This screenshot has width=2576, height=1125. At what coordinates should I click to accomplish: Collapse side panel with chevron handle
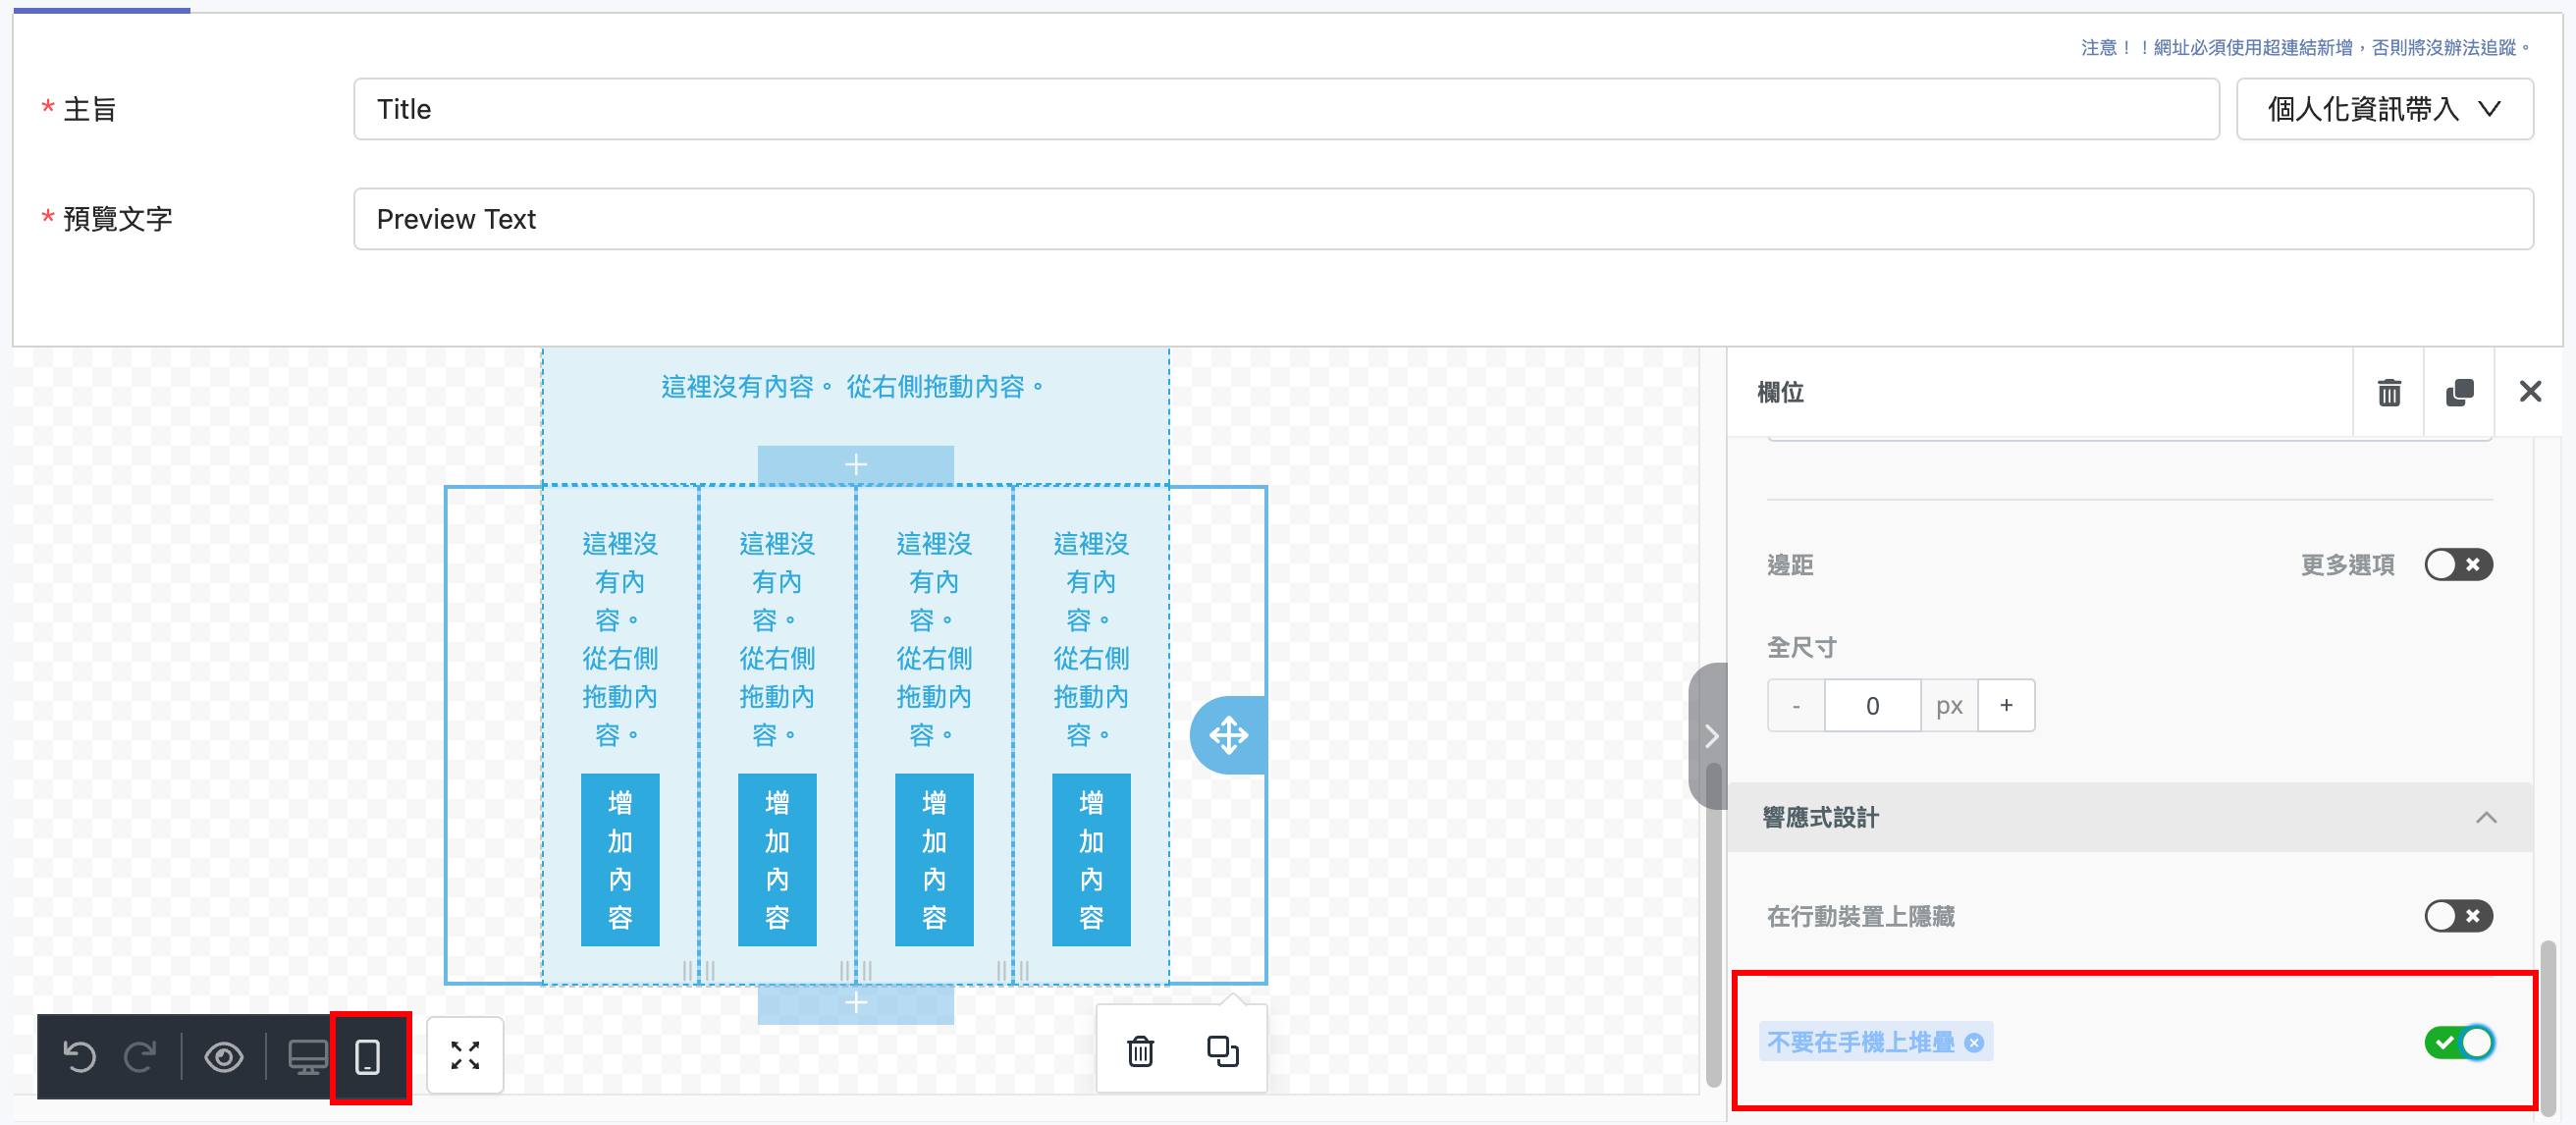pos(1710,736)
